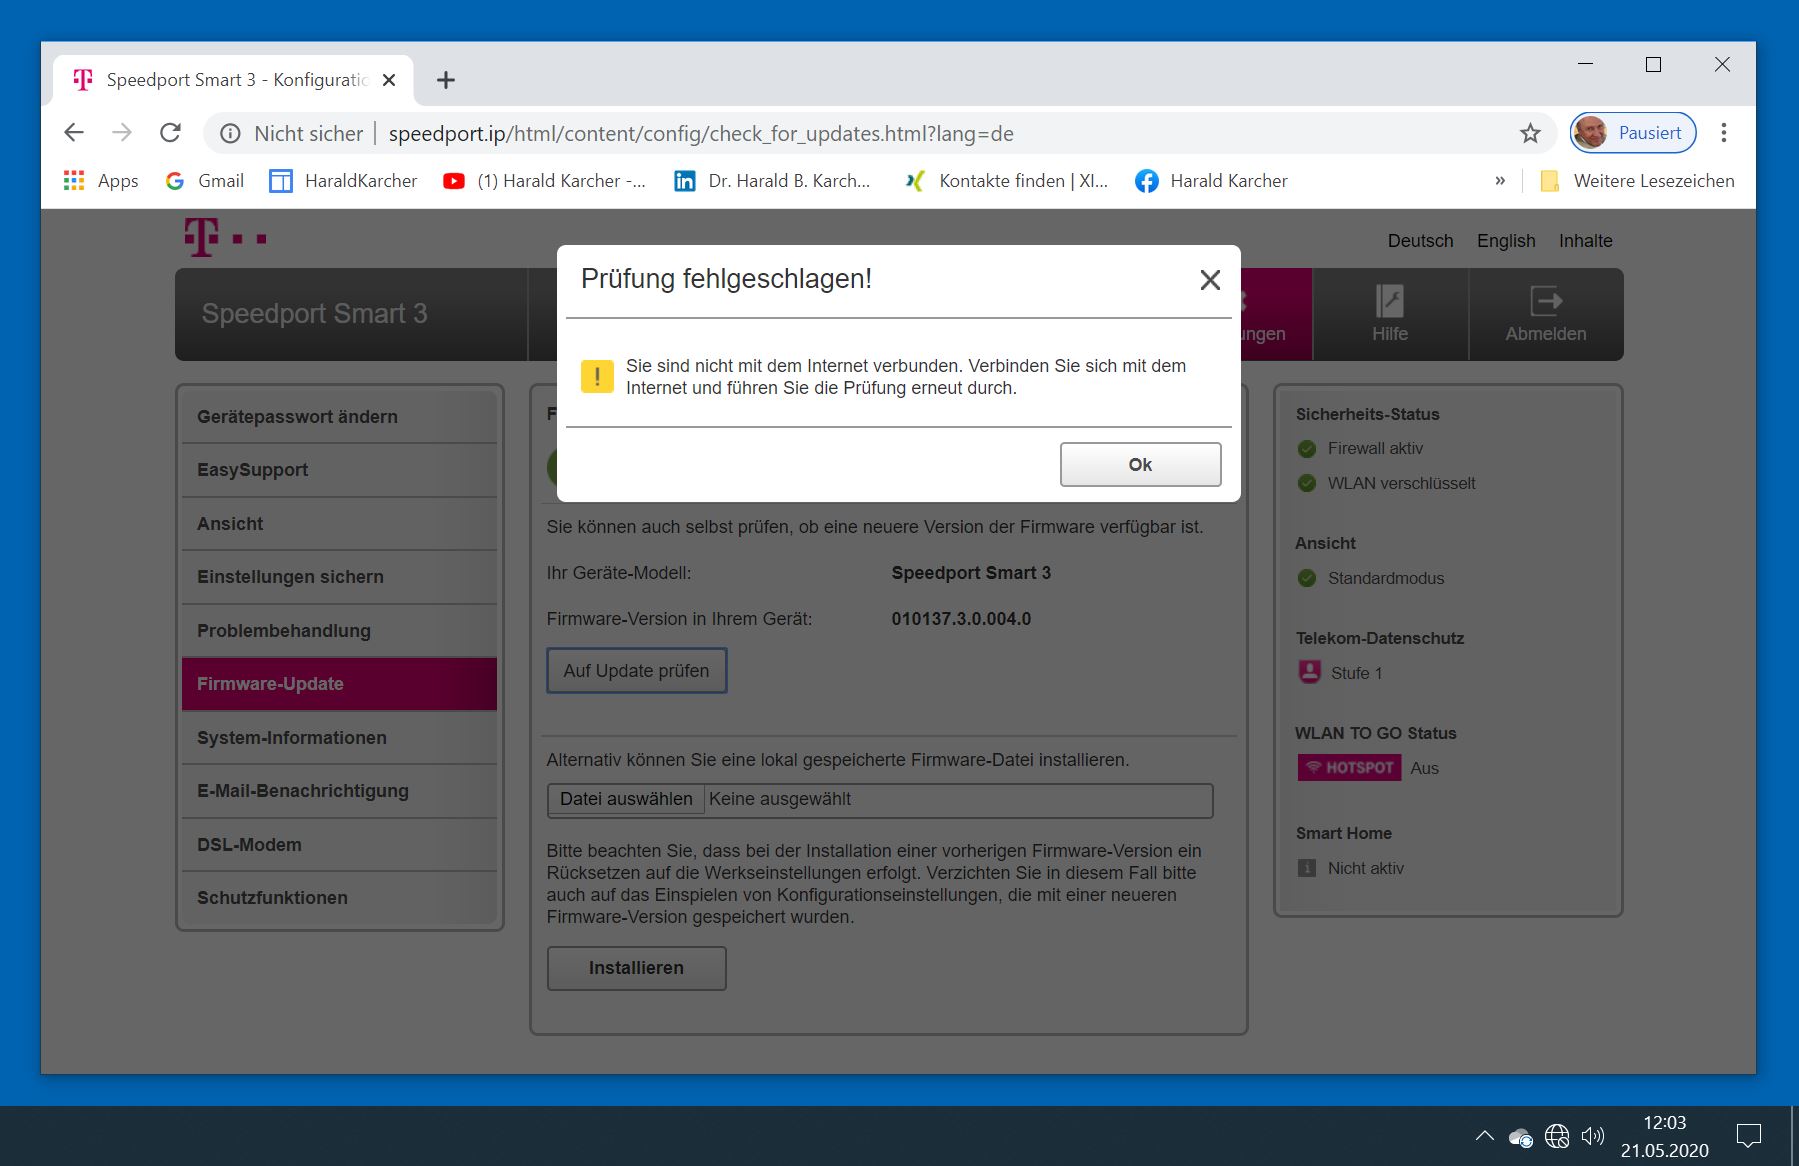Open Einstellungen sichern
The width and height of the screenshot is (1799, 1166).
click(x=339, y=577)
